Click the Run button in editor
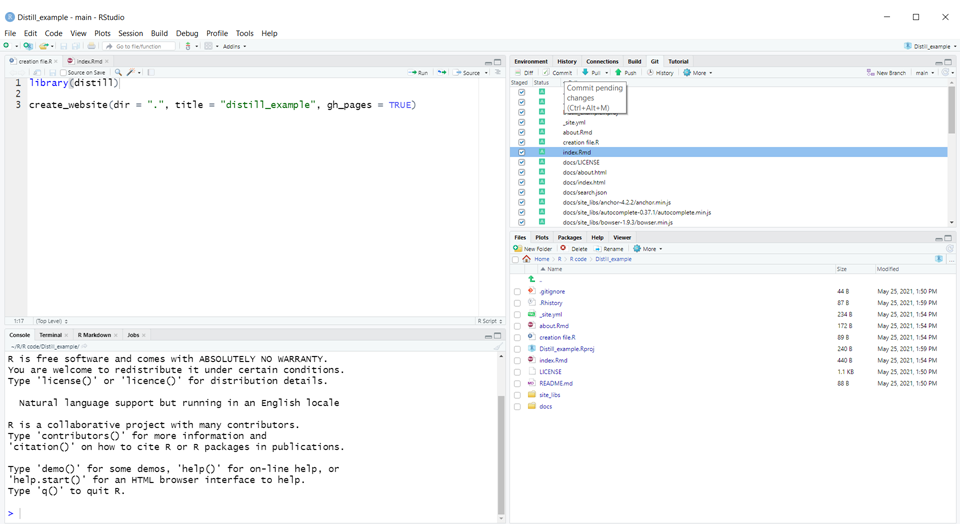960x524 pixels. pos(419,73)
